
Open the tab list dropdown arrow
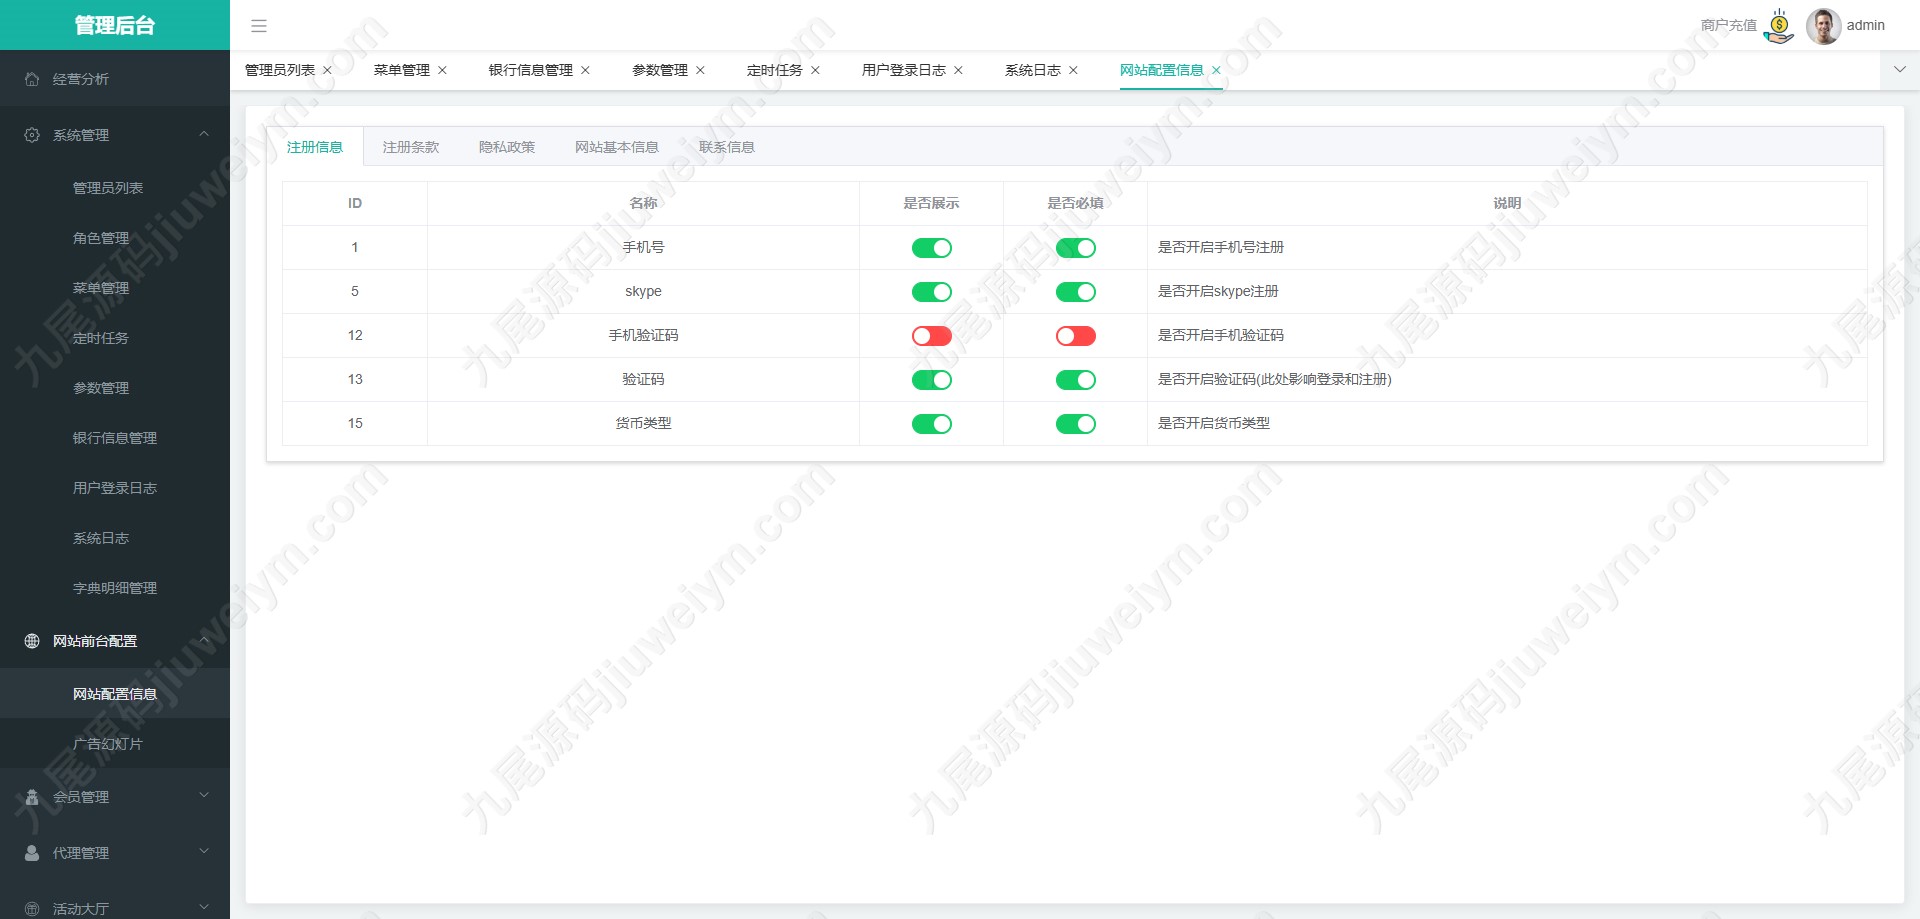point(1900,70)
